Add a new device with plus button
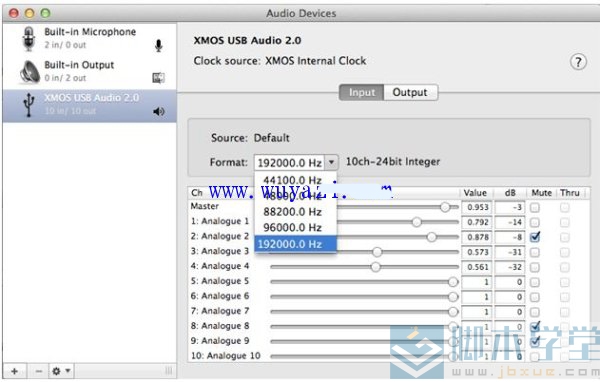 point(15,371)
